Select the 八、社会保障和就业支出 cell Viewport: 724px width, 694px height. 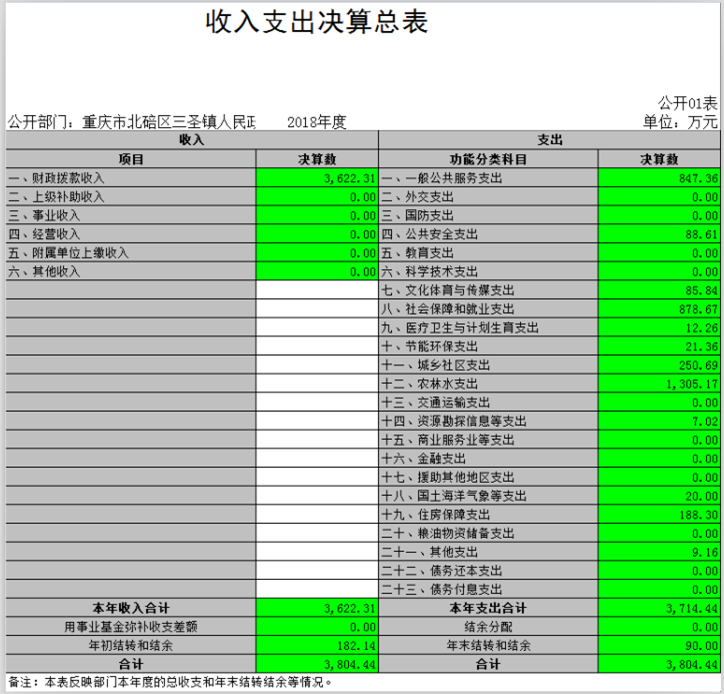488,309
